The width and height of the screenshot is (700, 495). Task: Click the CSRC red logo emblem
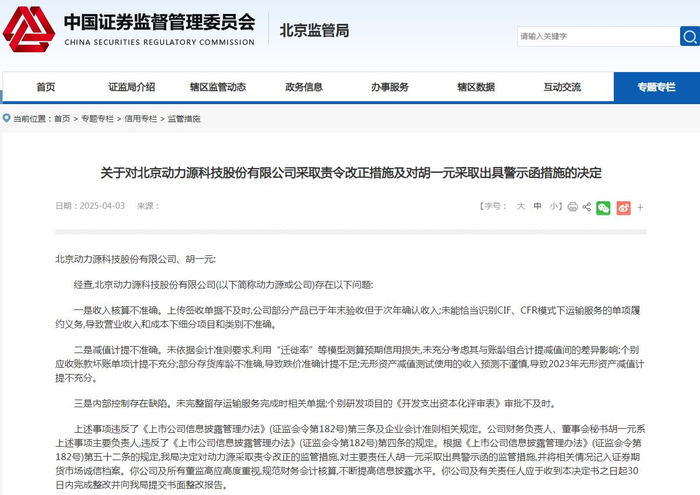point(29,29)
